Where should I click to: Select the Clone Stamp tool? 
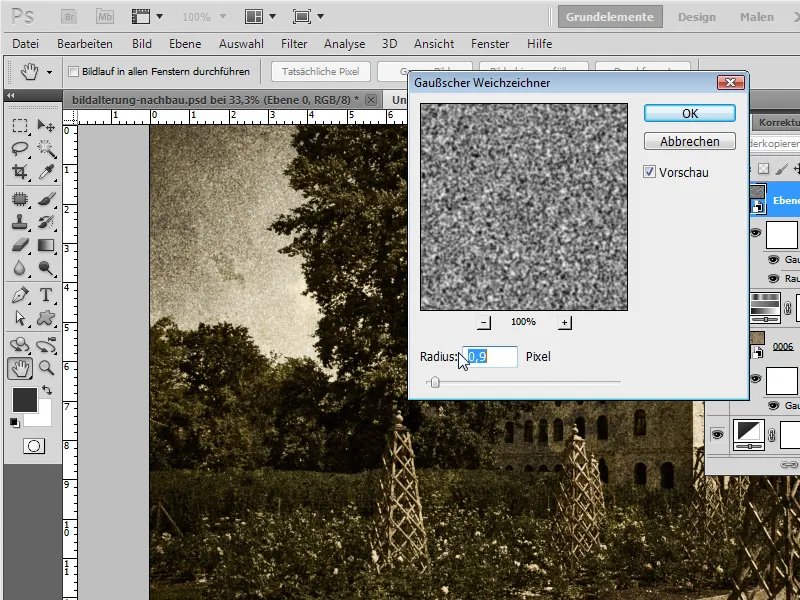pos(20,222)
